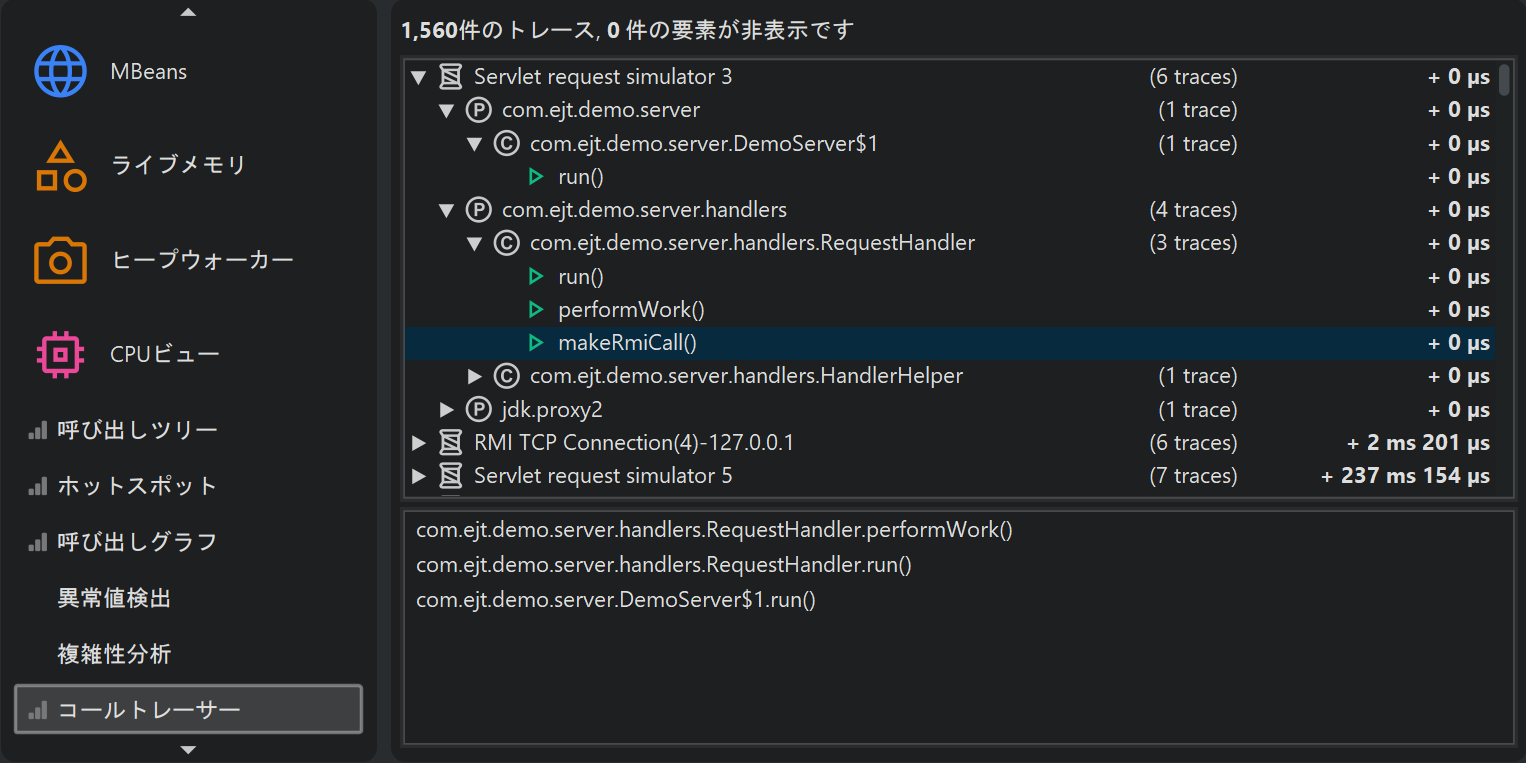Viewport: 1526px width, 763px height.
Task: Go to 異常値検出 view
Action: tap(114, 598)
